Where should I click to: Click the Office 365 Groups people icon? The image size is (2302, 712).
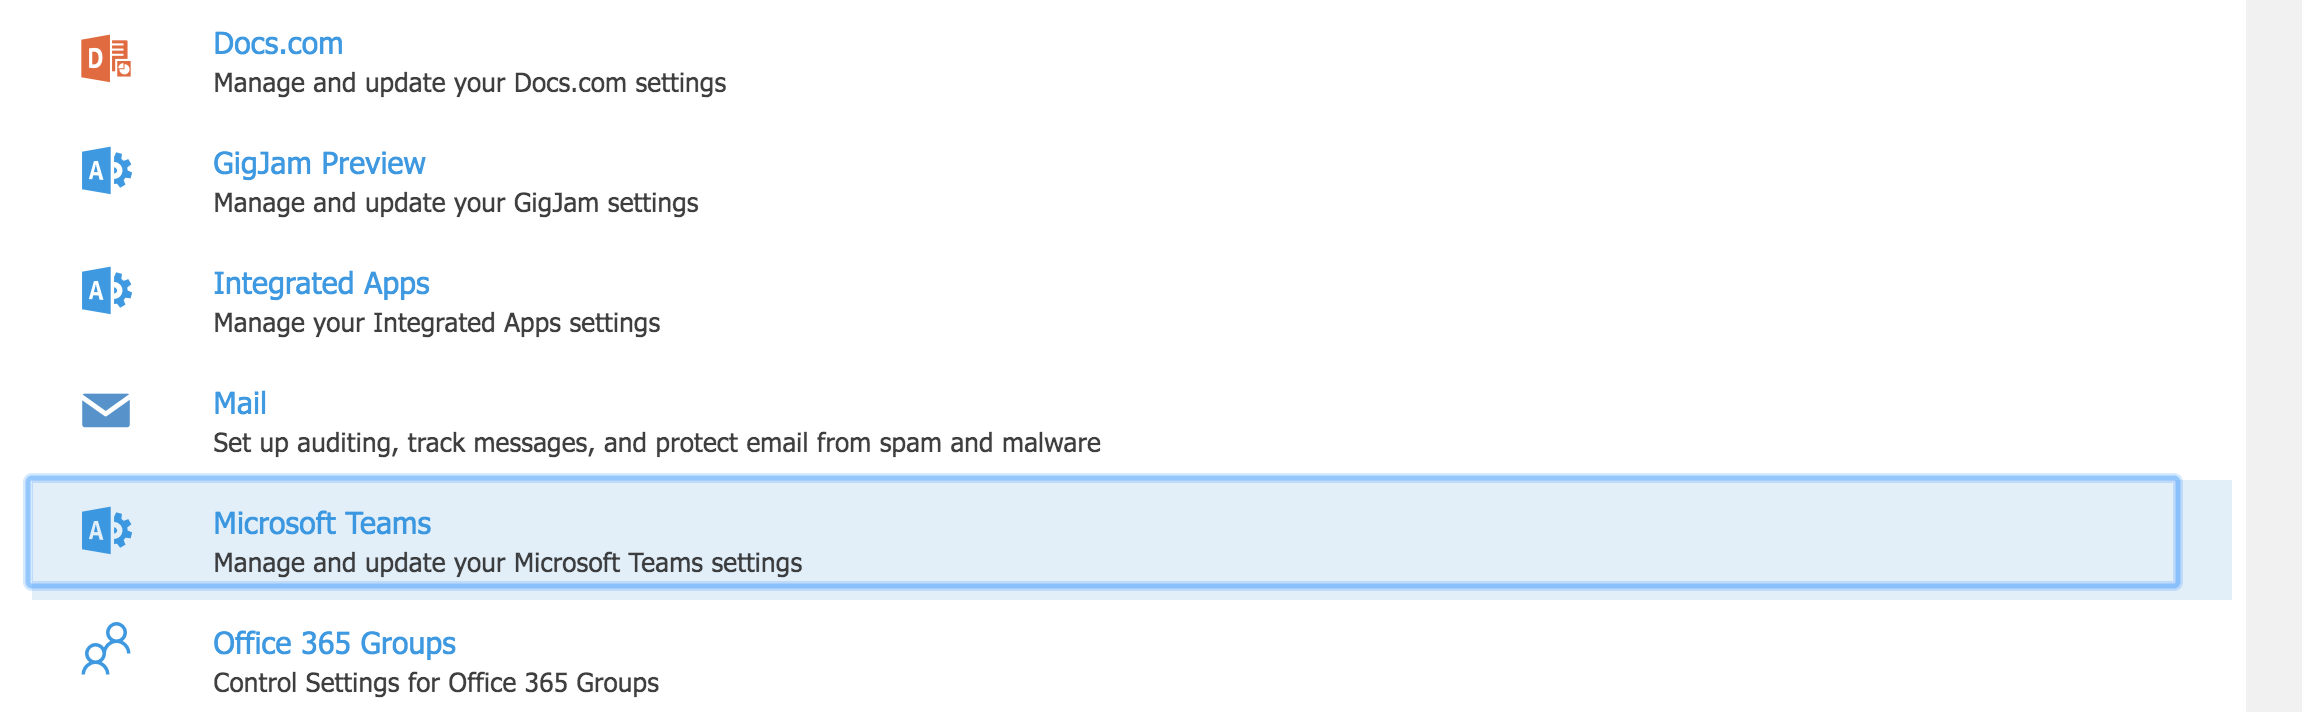[106, 649]
